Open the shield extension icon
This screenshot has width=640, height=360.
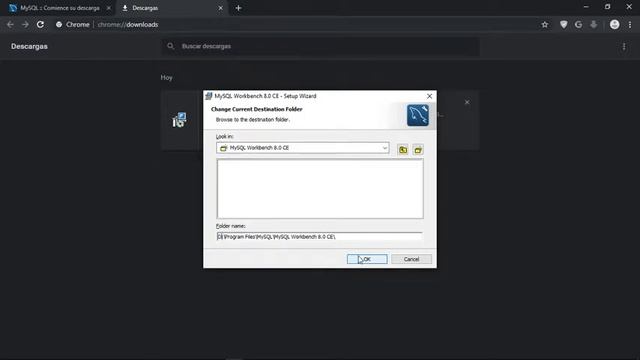tap(564, 24)
